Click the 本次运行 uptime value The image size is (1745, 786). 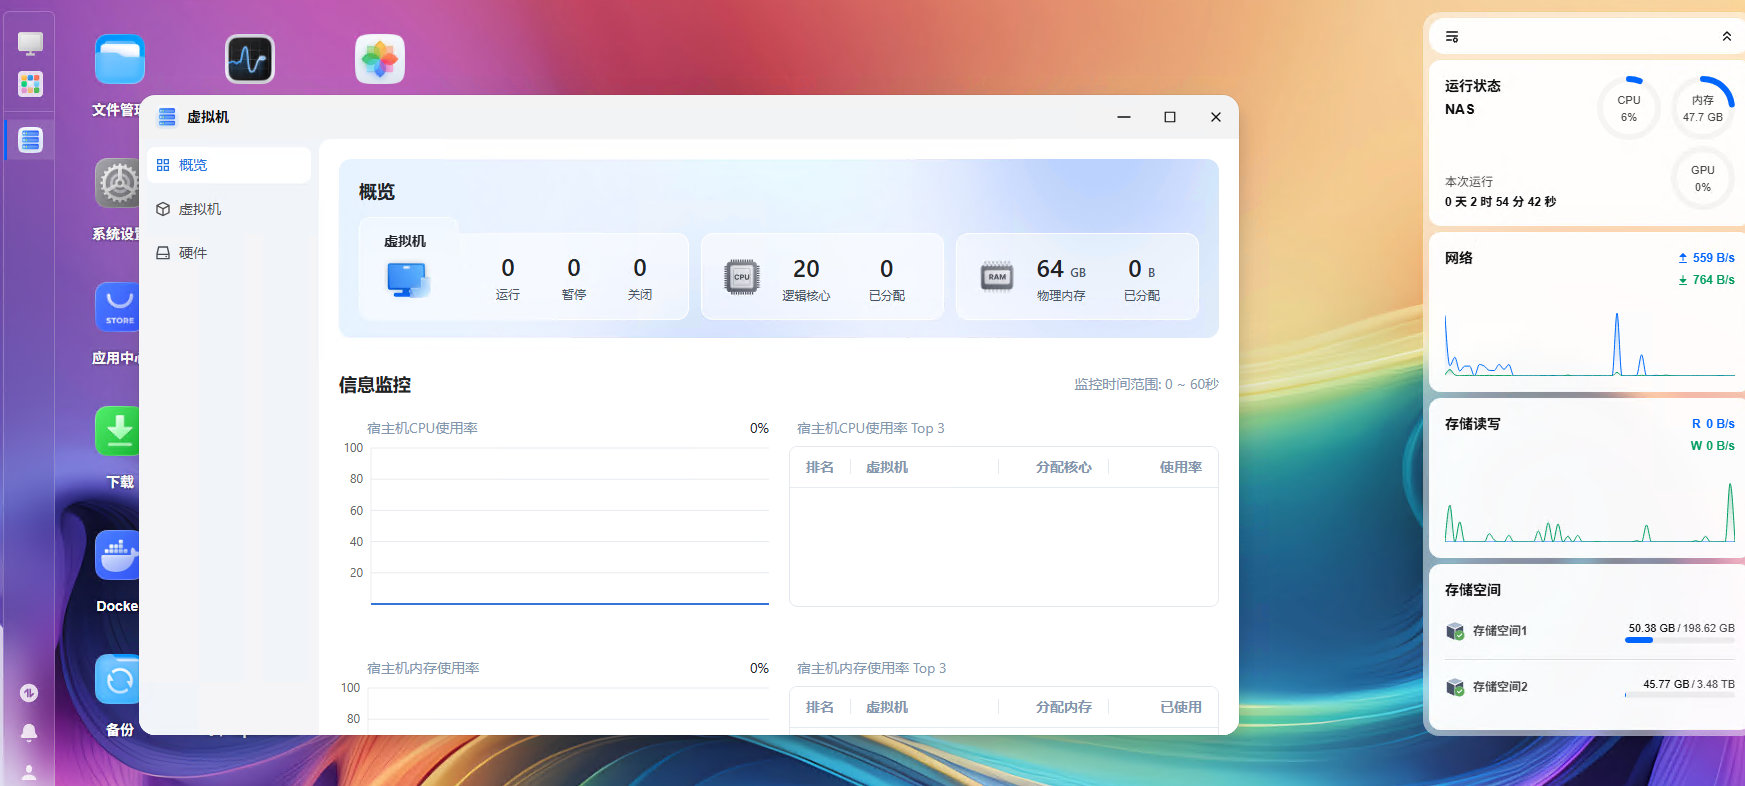pos(1500,202)
